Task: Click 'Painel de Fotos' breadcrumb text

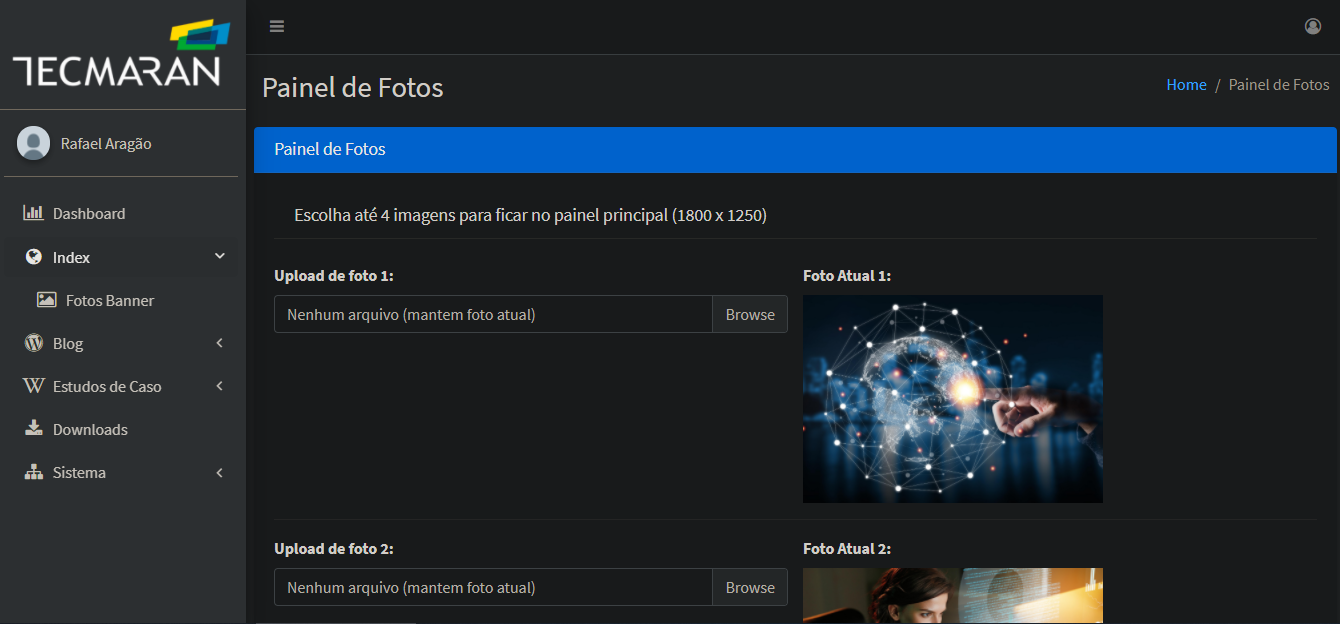Action: (x=1279, y=85)
